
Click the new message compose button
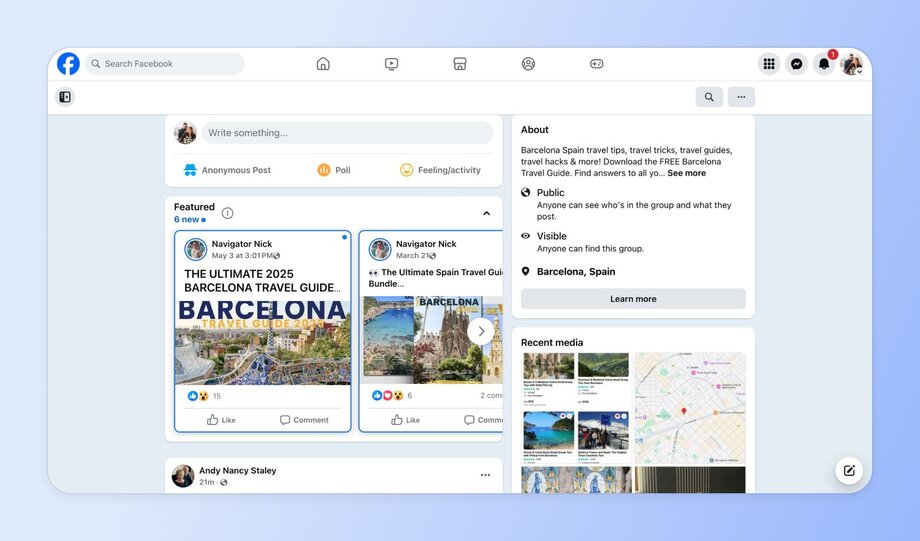[849, 470]
